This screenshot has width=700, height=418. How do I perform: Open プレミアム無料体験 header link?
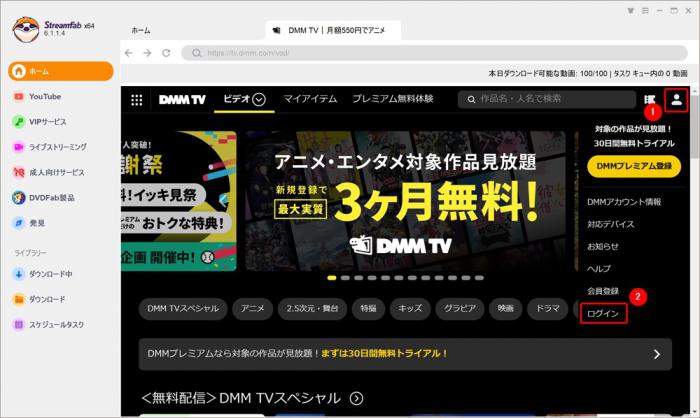[393, 99]
